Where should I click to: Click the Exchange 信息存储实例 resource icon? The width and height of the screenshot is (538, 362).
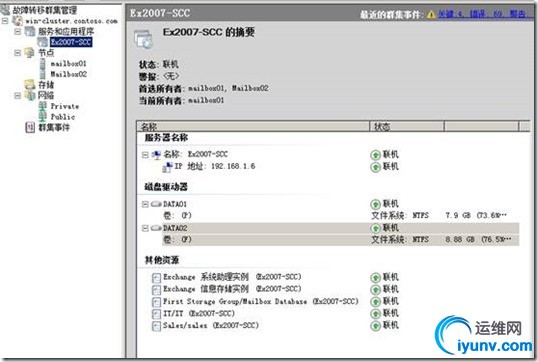click(156, 290)
